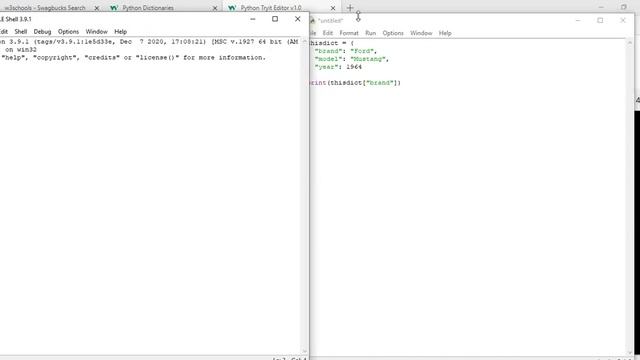Open Options menu in untitled editor
The width and height of the screenshot is (640, 360).
[393, 33]
